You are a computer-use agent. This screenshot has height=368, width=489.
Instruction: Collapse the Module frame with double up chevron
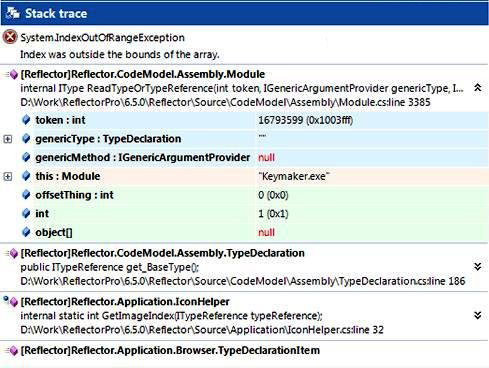pos(478,88)
